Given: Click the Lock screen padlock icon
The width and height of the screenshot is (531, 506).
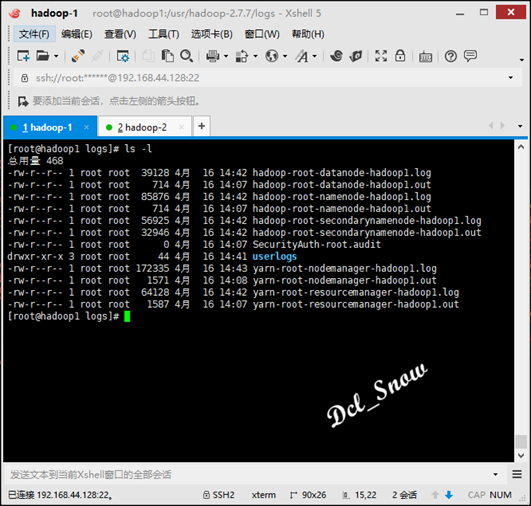Looking at the screenshot, I should 400,56.
